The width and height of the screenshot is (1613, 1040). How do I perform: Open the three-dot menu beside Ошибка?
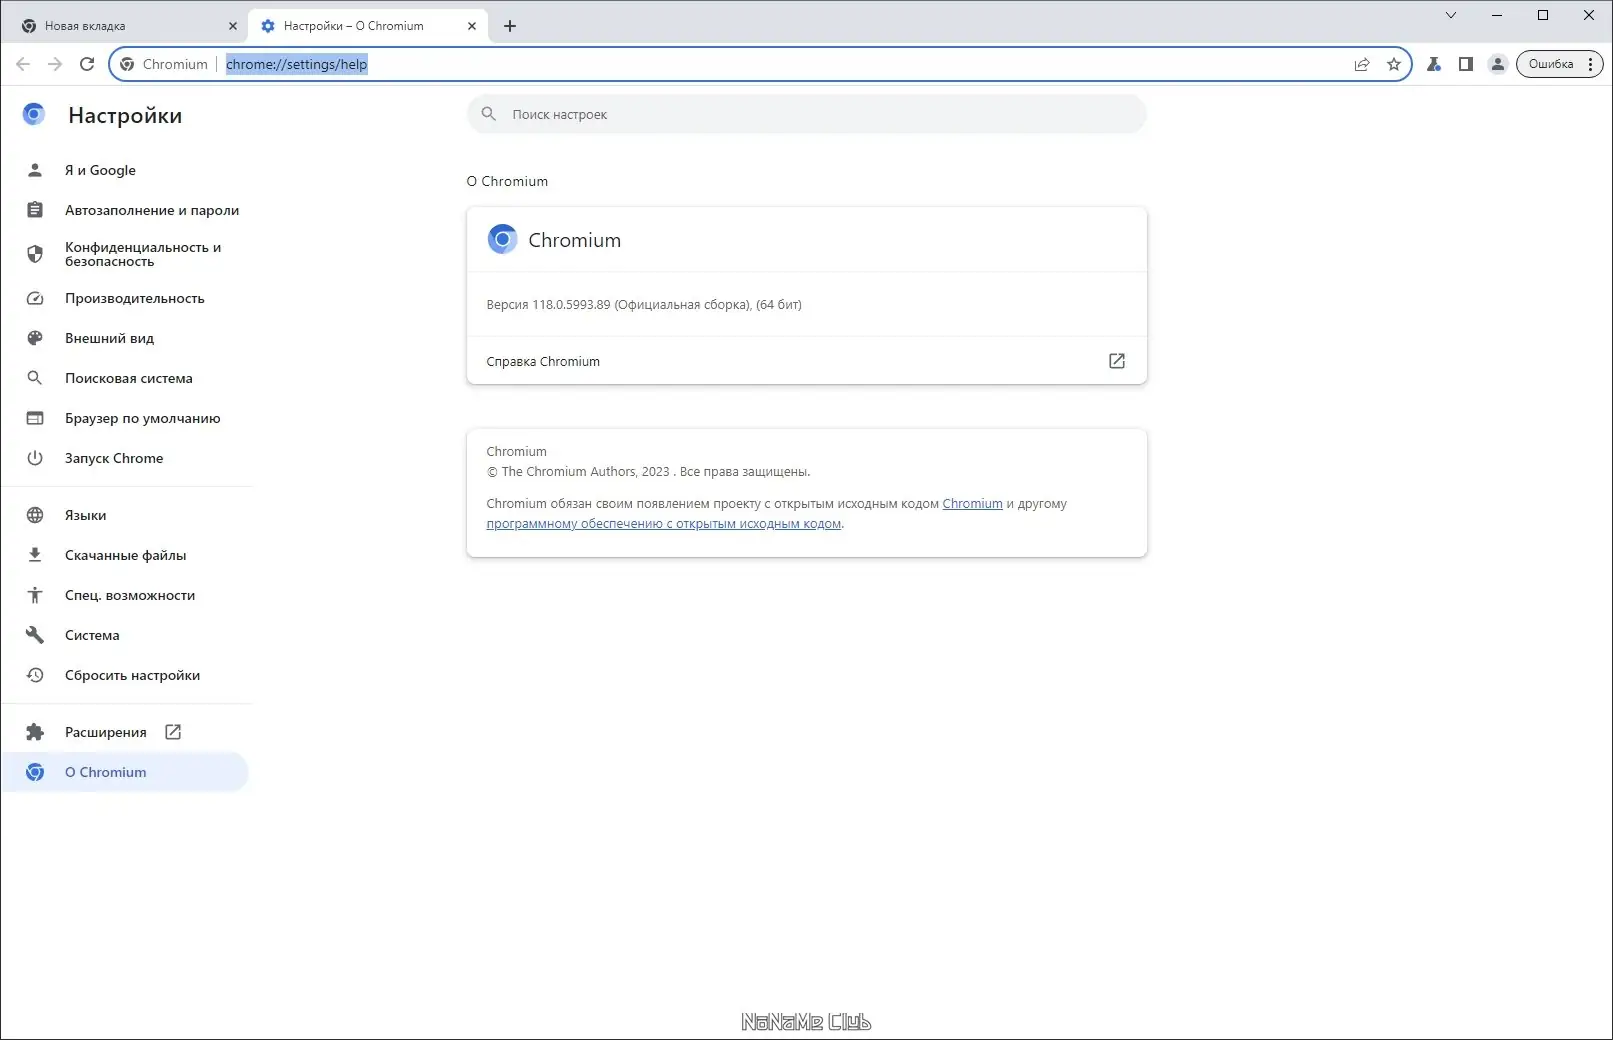pos(1590,64)
